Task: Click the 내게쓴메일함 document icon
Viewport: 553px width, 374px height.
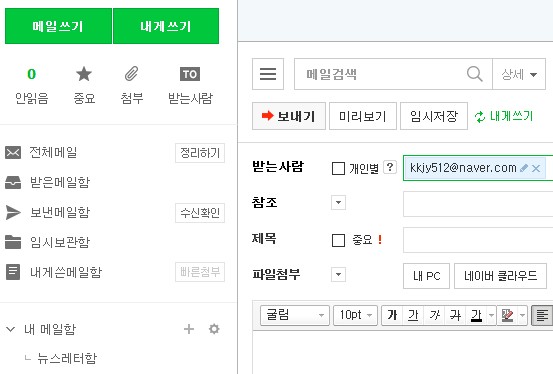Action: coord(13,272)
